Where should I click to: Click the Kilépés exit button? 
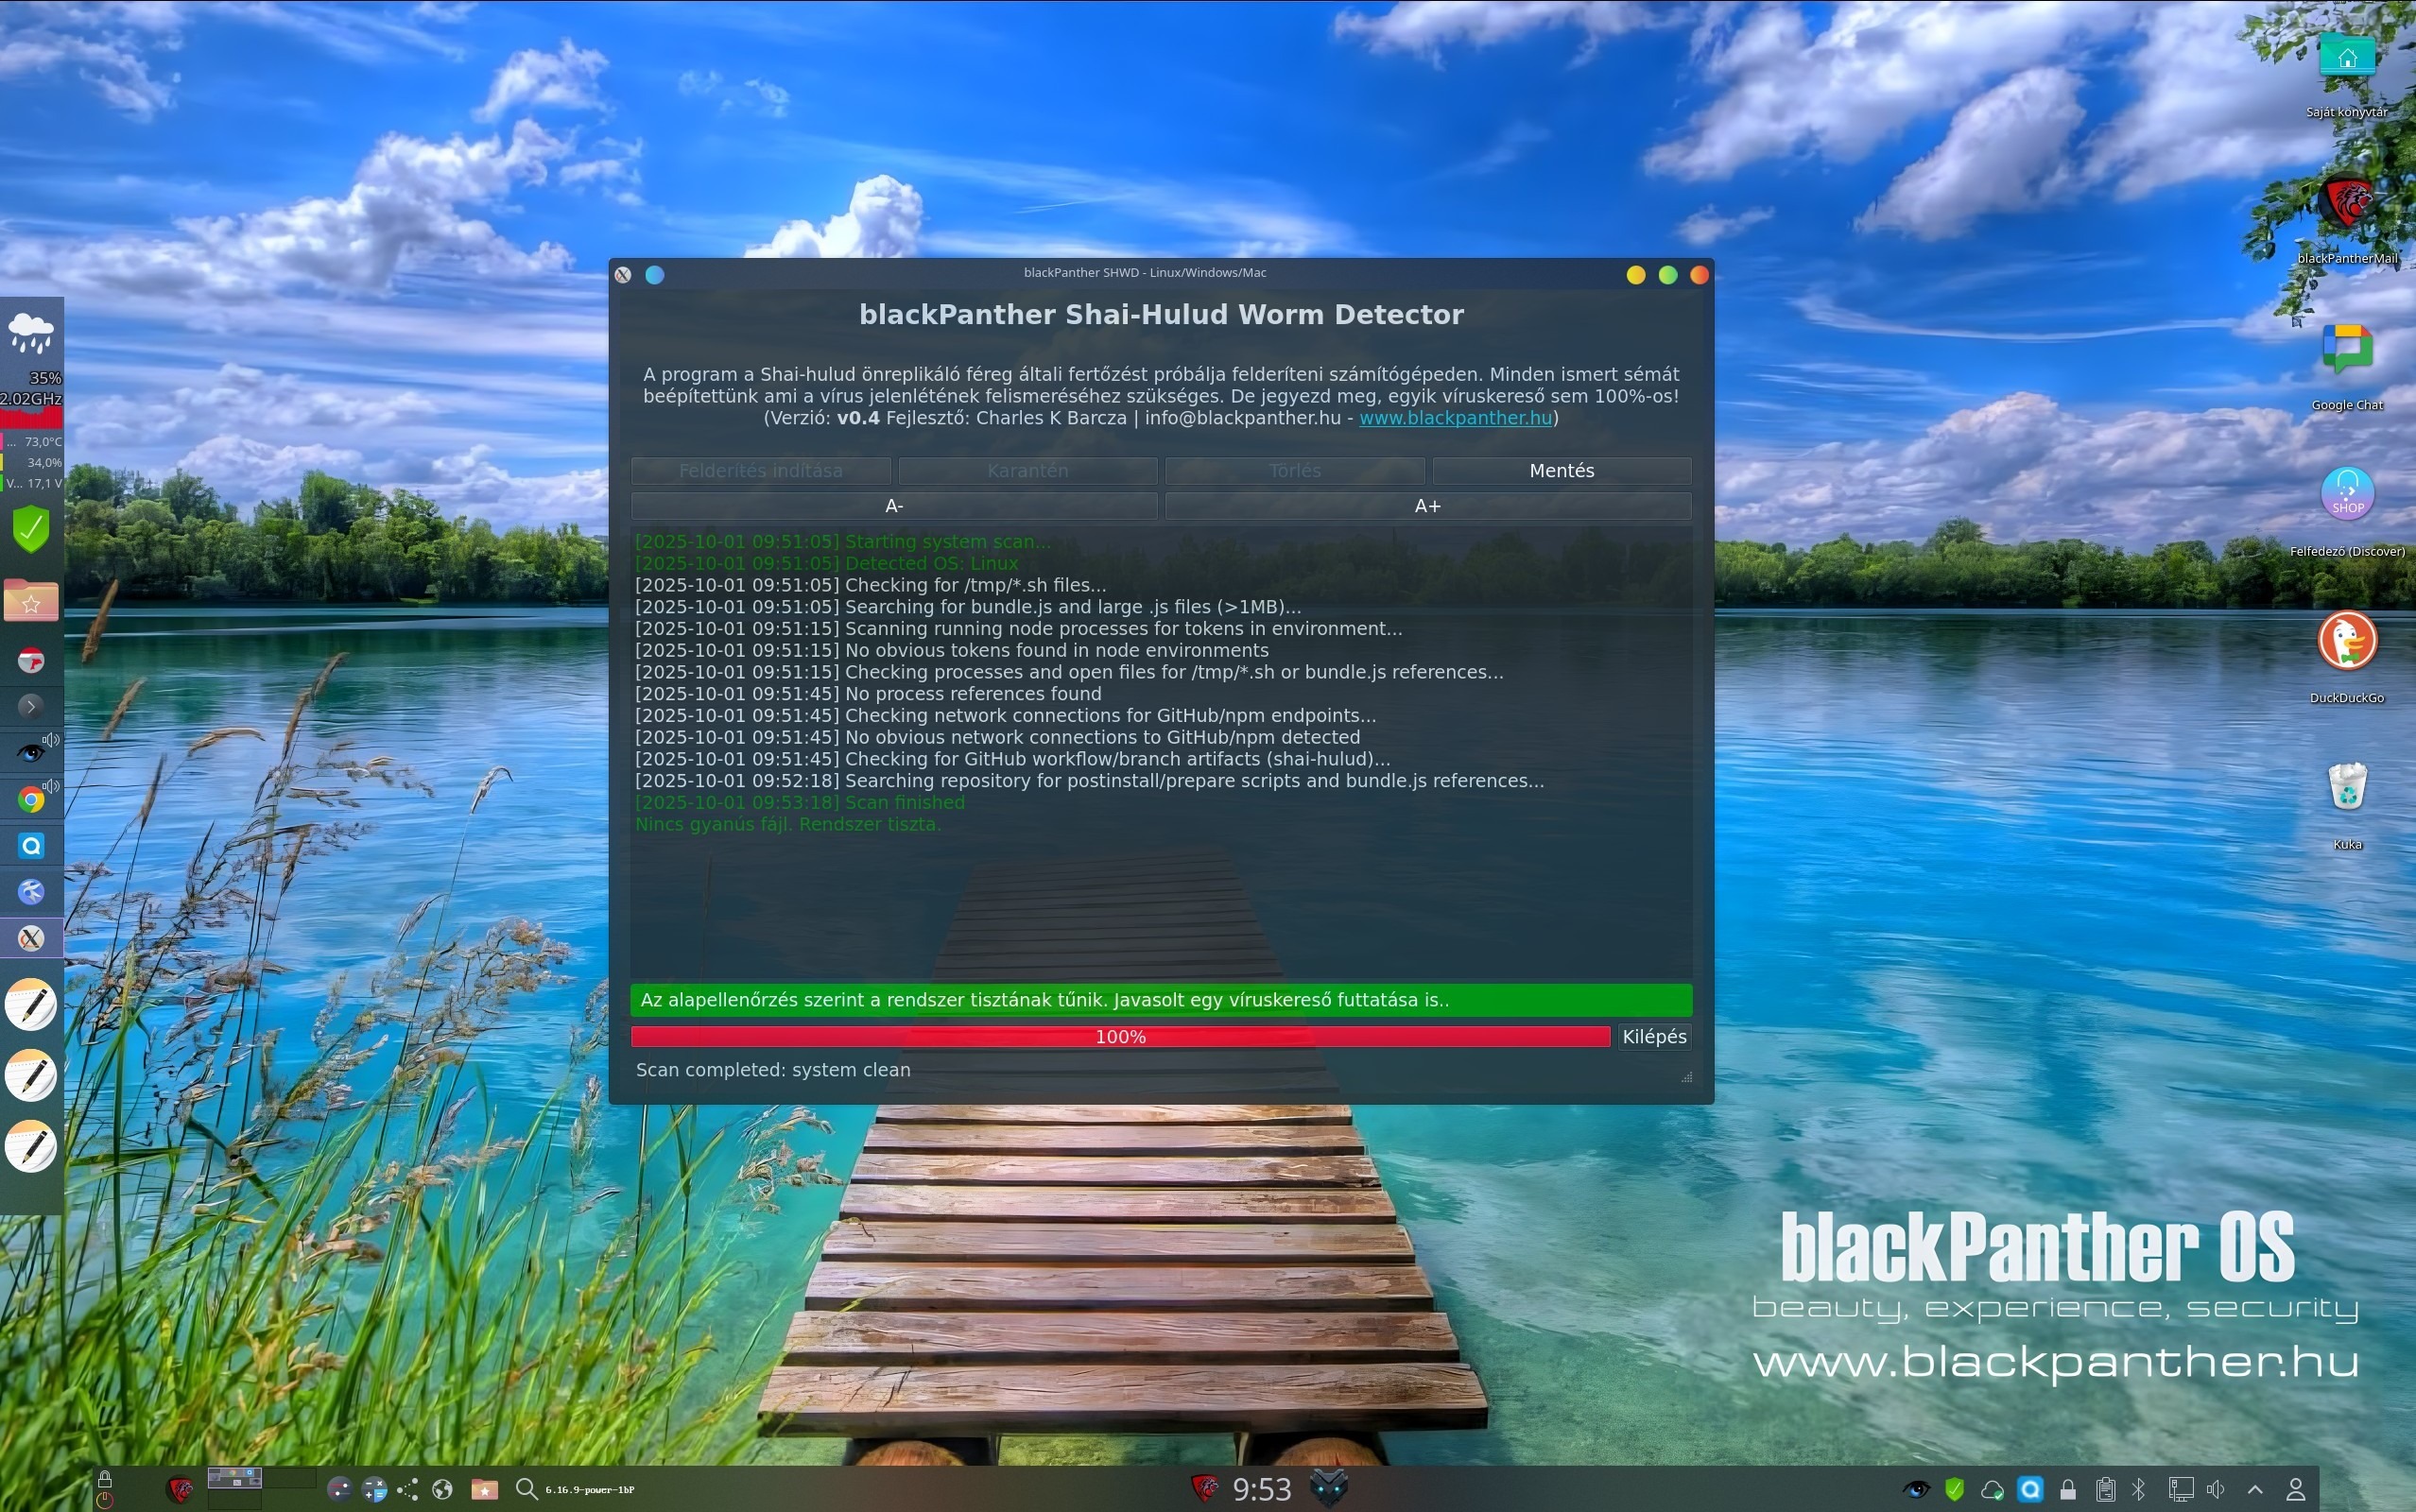coord(1654,1037)
